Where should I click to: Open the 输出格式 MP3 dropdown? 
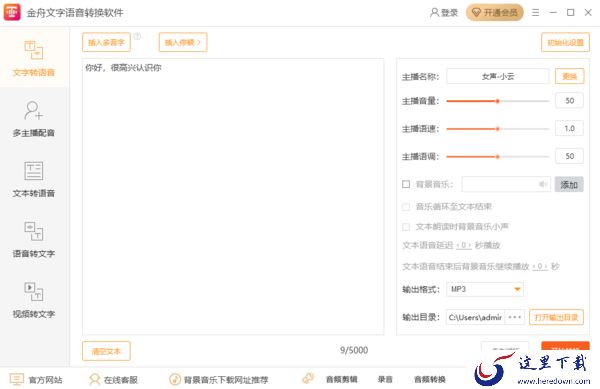[x=485, y=289]
